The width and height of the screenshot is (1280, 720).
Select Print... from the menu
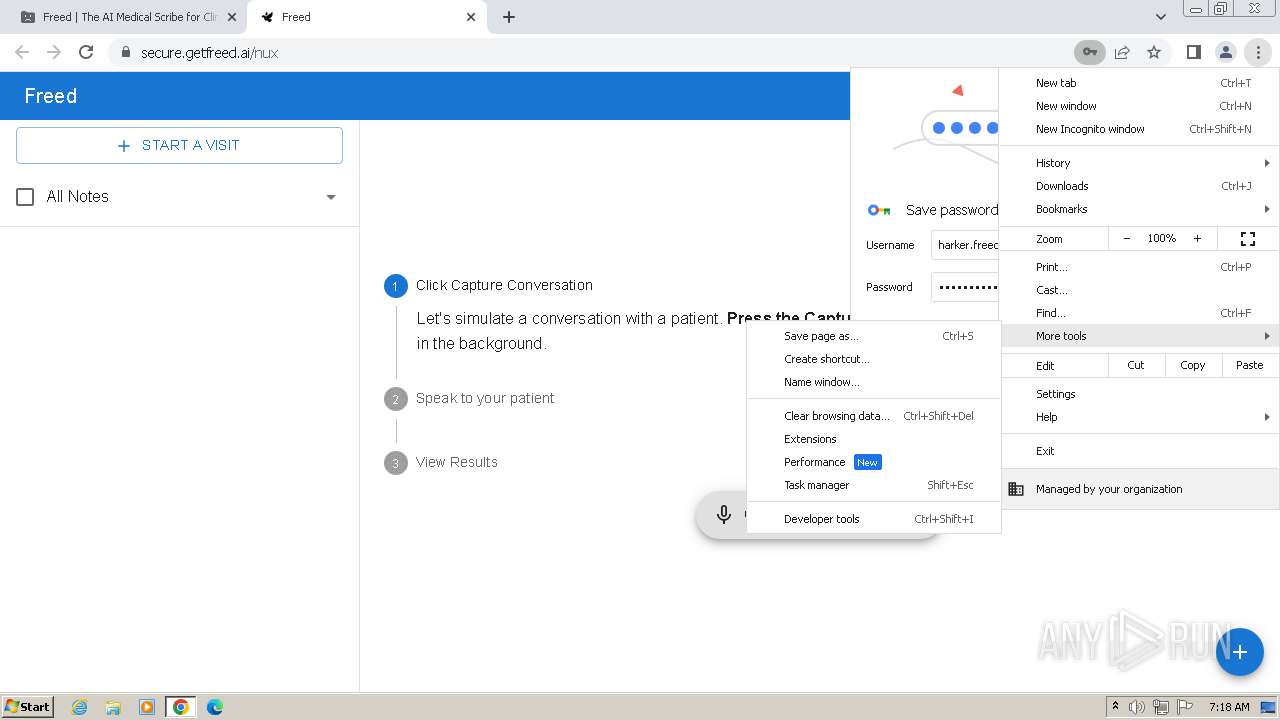(1138, 267)
